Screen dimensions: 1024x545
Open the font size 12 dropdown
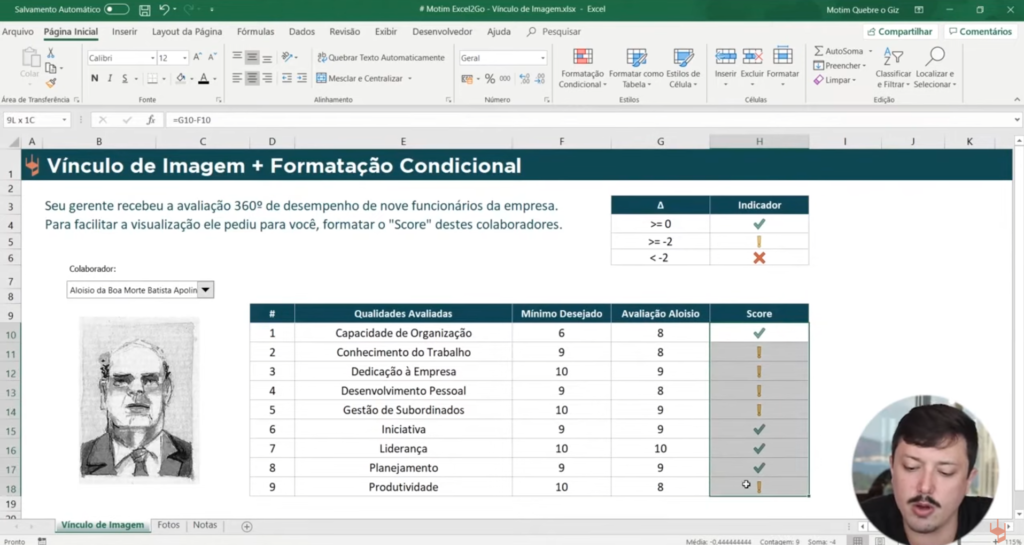(x=185, y=58)
